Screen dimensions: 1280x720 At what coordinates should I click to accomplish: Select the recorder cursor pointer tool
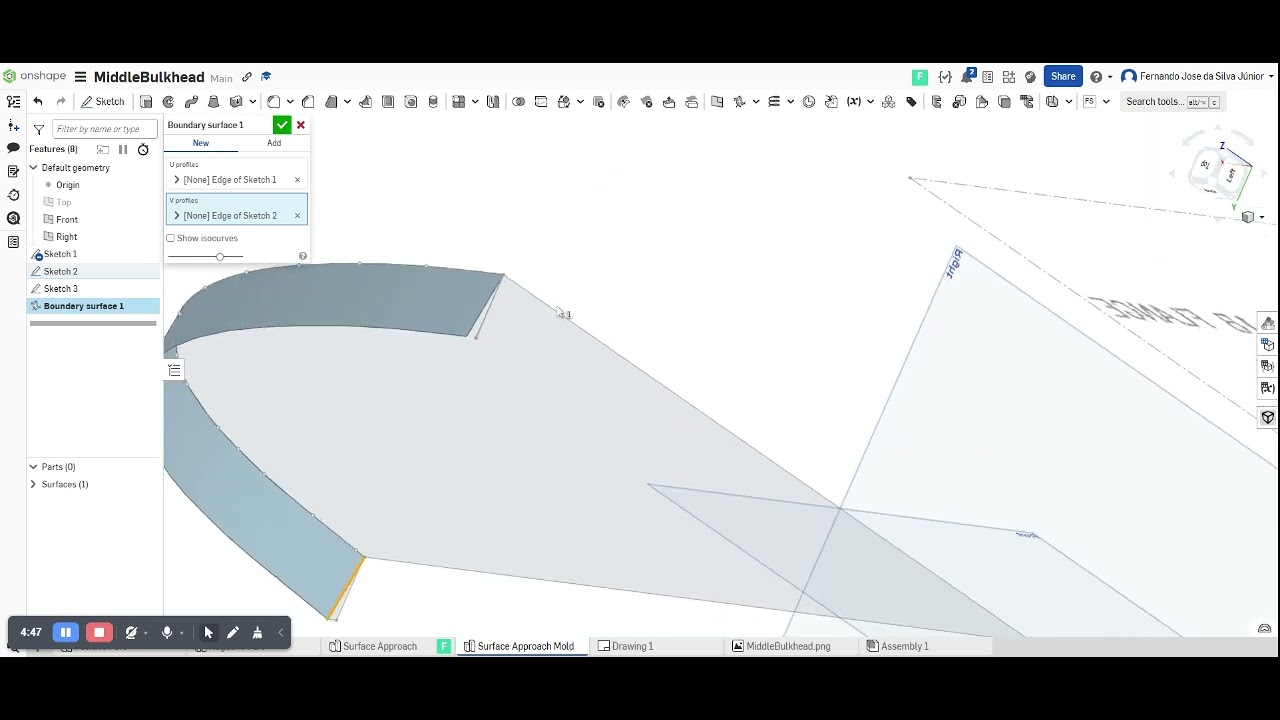coord(208,632)
